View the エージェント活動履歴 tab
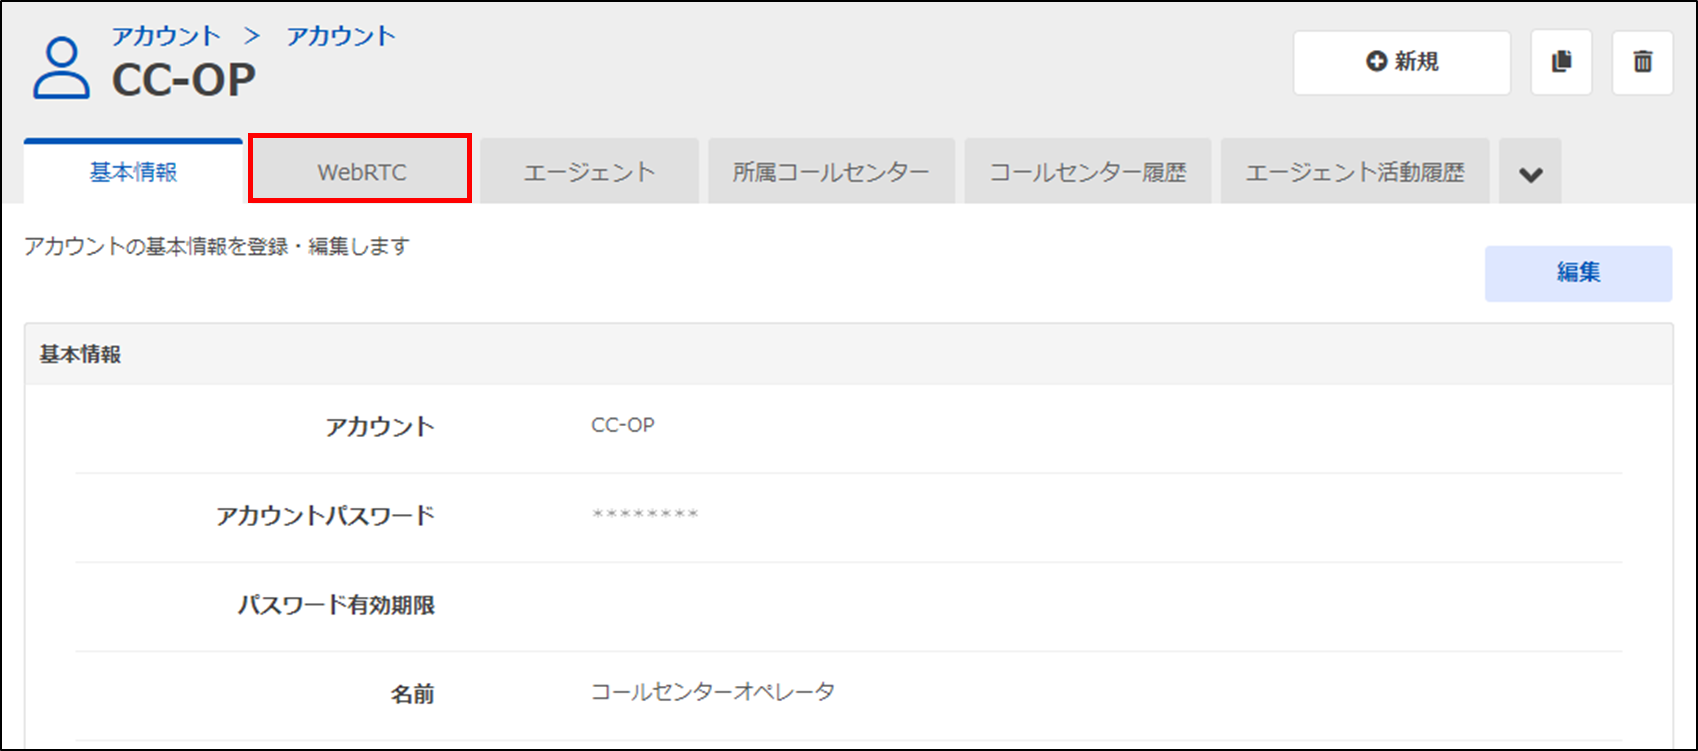The image size is (1698, 751). (1355, 172)
